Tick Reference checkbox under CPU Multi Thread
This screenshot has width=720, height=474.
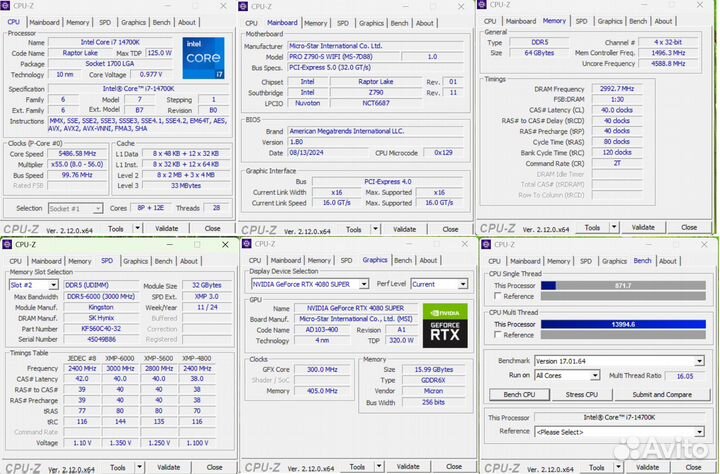click(497, 335)
